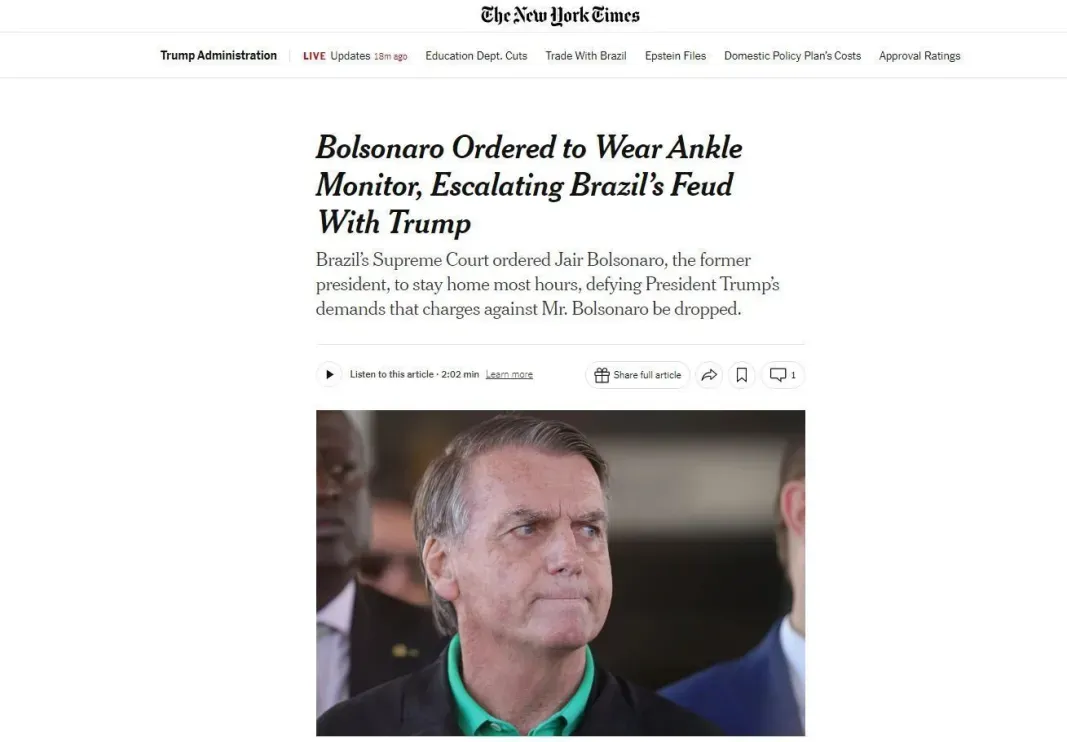Click the Learn more link

[x=509, y=374]
